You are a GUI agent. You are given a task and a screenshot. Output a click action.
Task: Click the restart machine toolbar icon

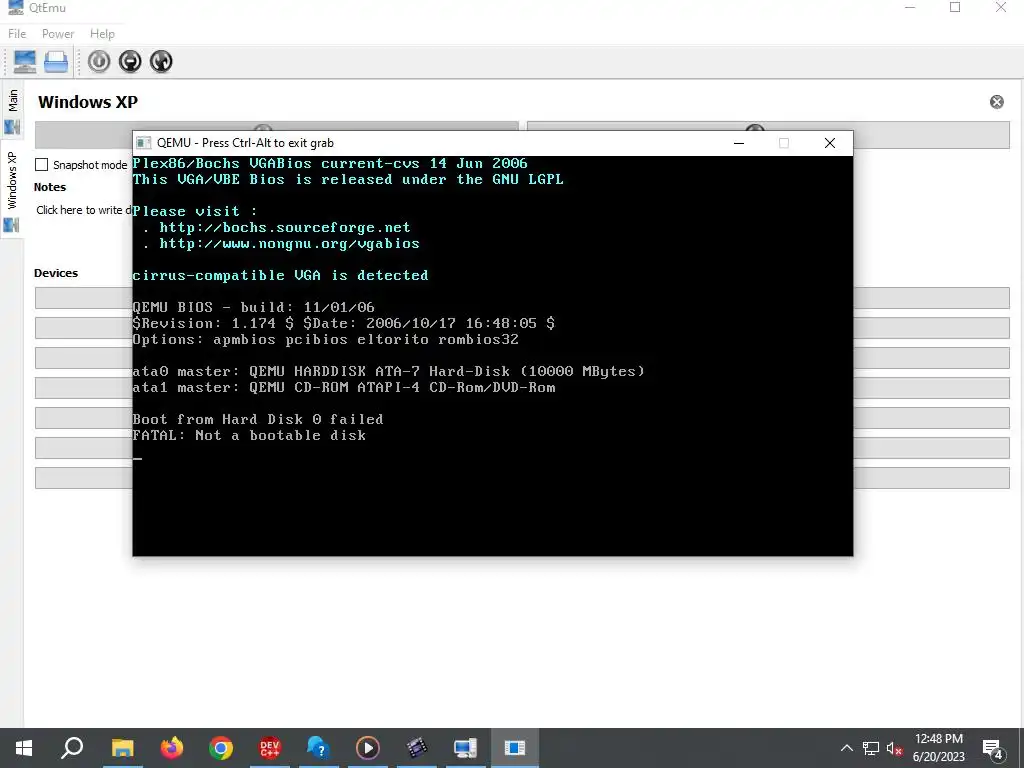(161, 61)
